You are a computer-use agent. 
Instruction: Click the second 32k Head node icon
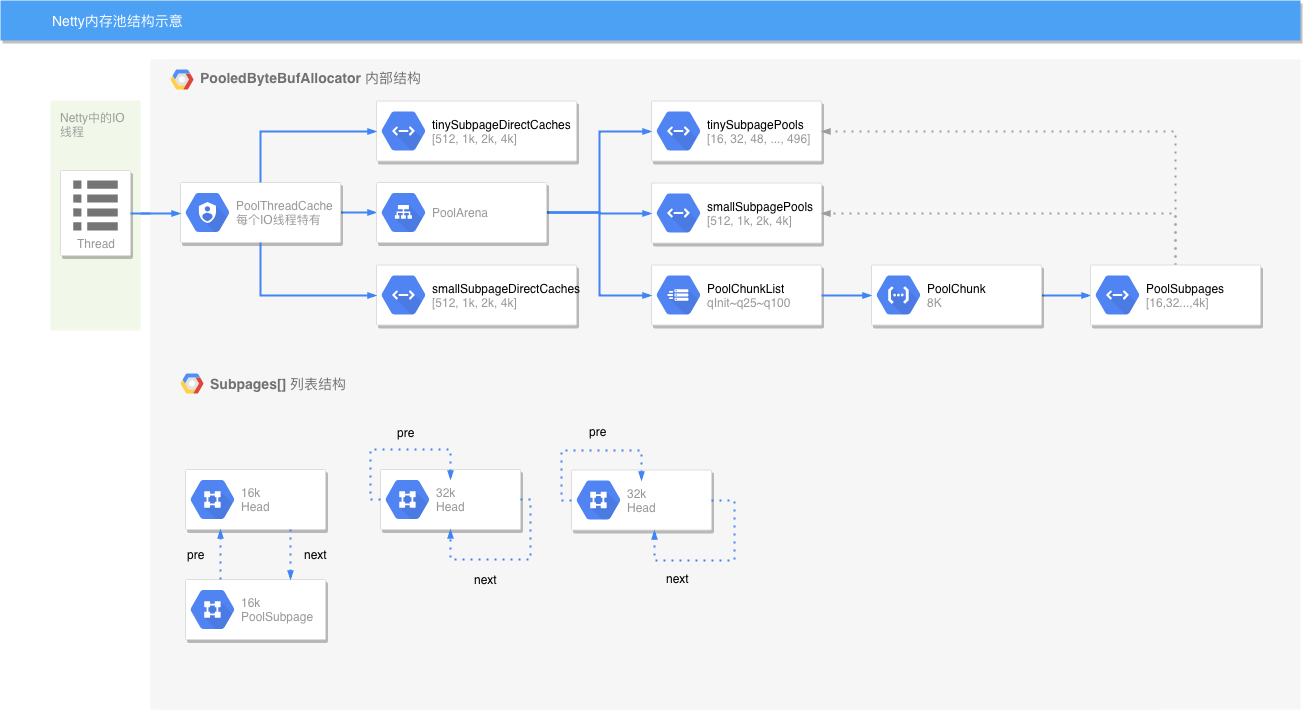598,500
